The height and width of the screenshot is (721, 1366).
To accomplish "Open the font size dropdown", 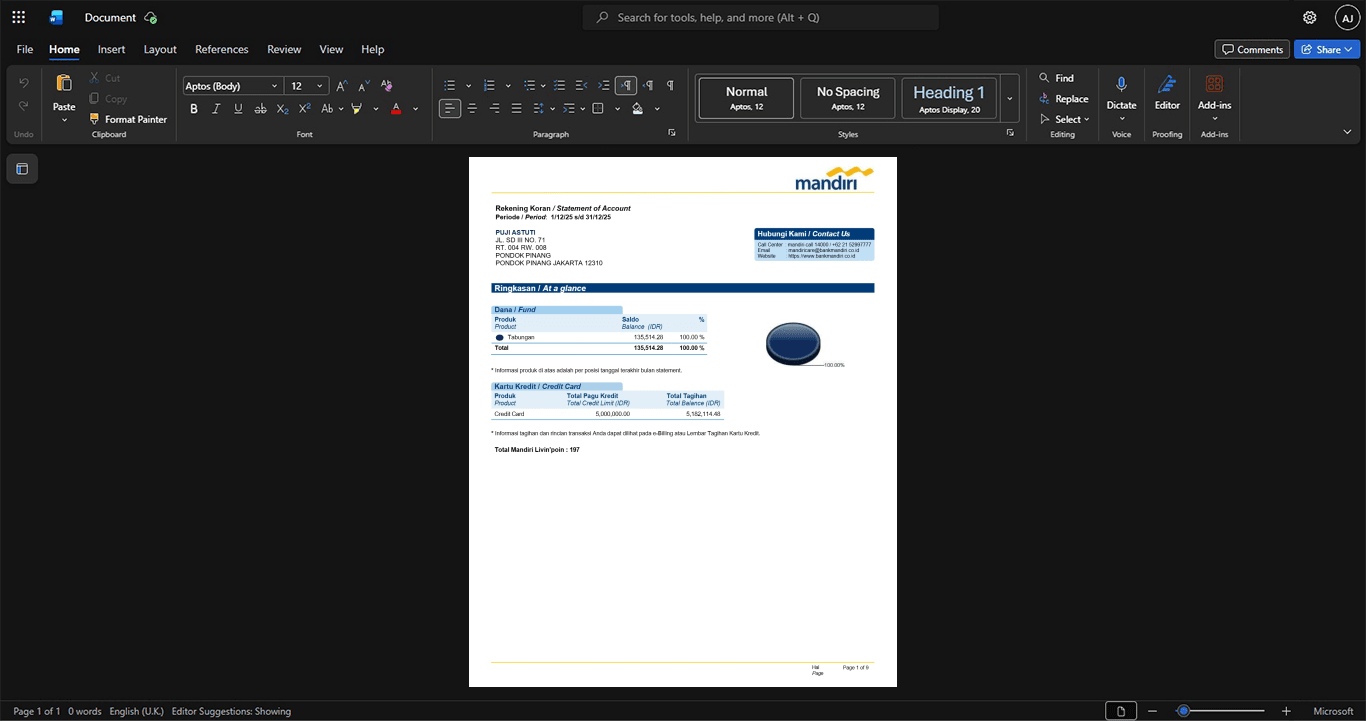I will pos(320,86).
